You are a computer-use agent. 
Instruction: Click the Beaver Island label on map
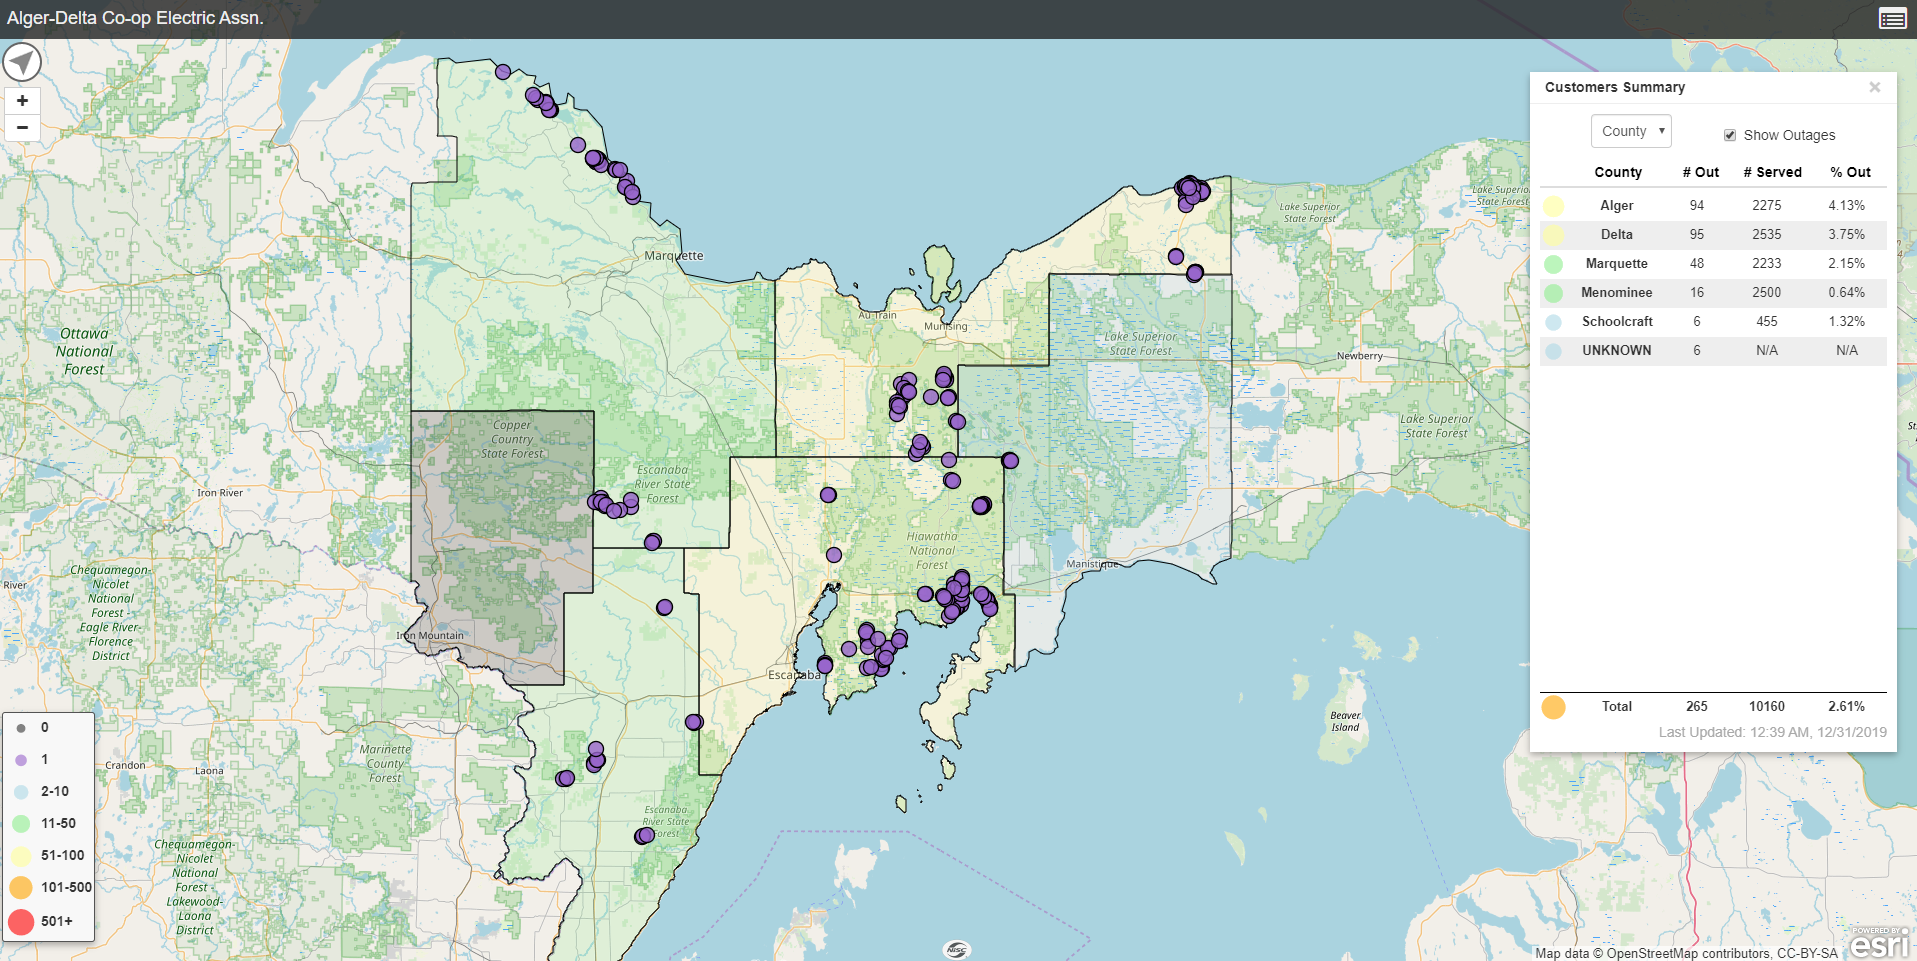(x=1345, y=721)
